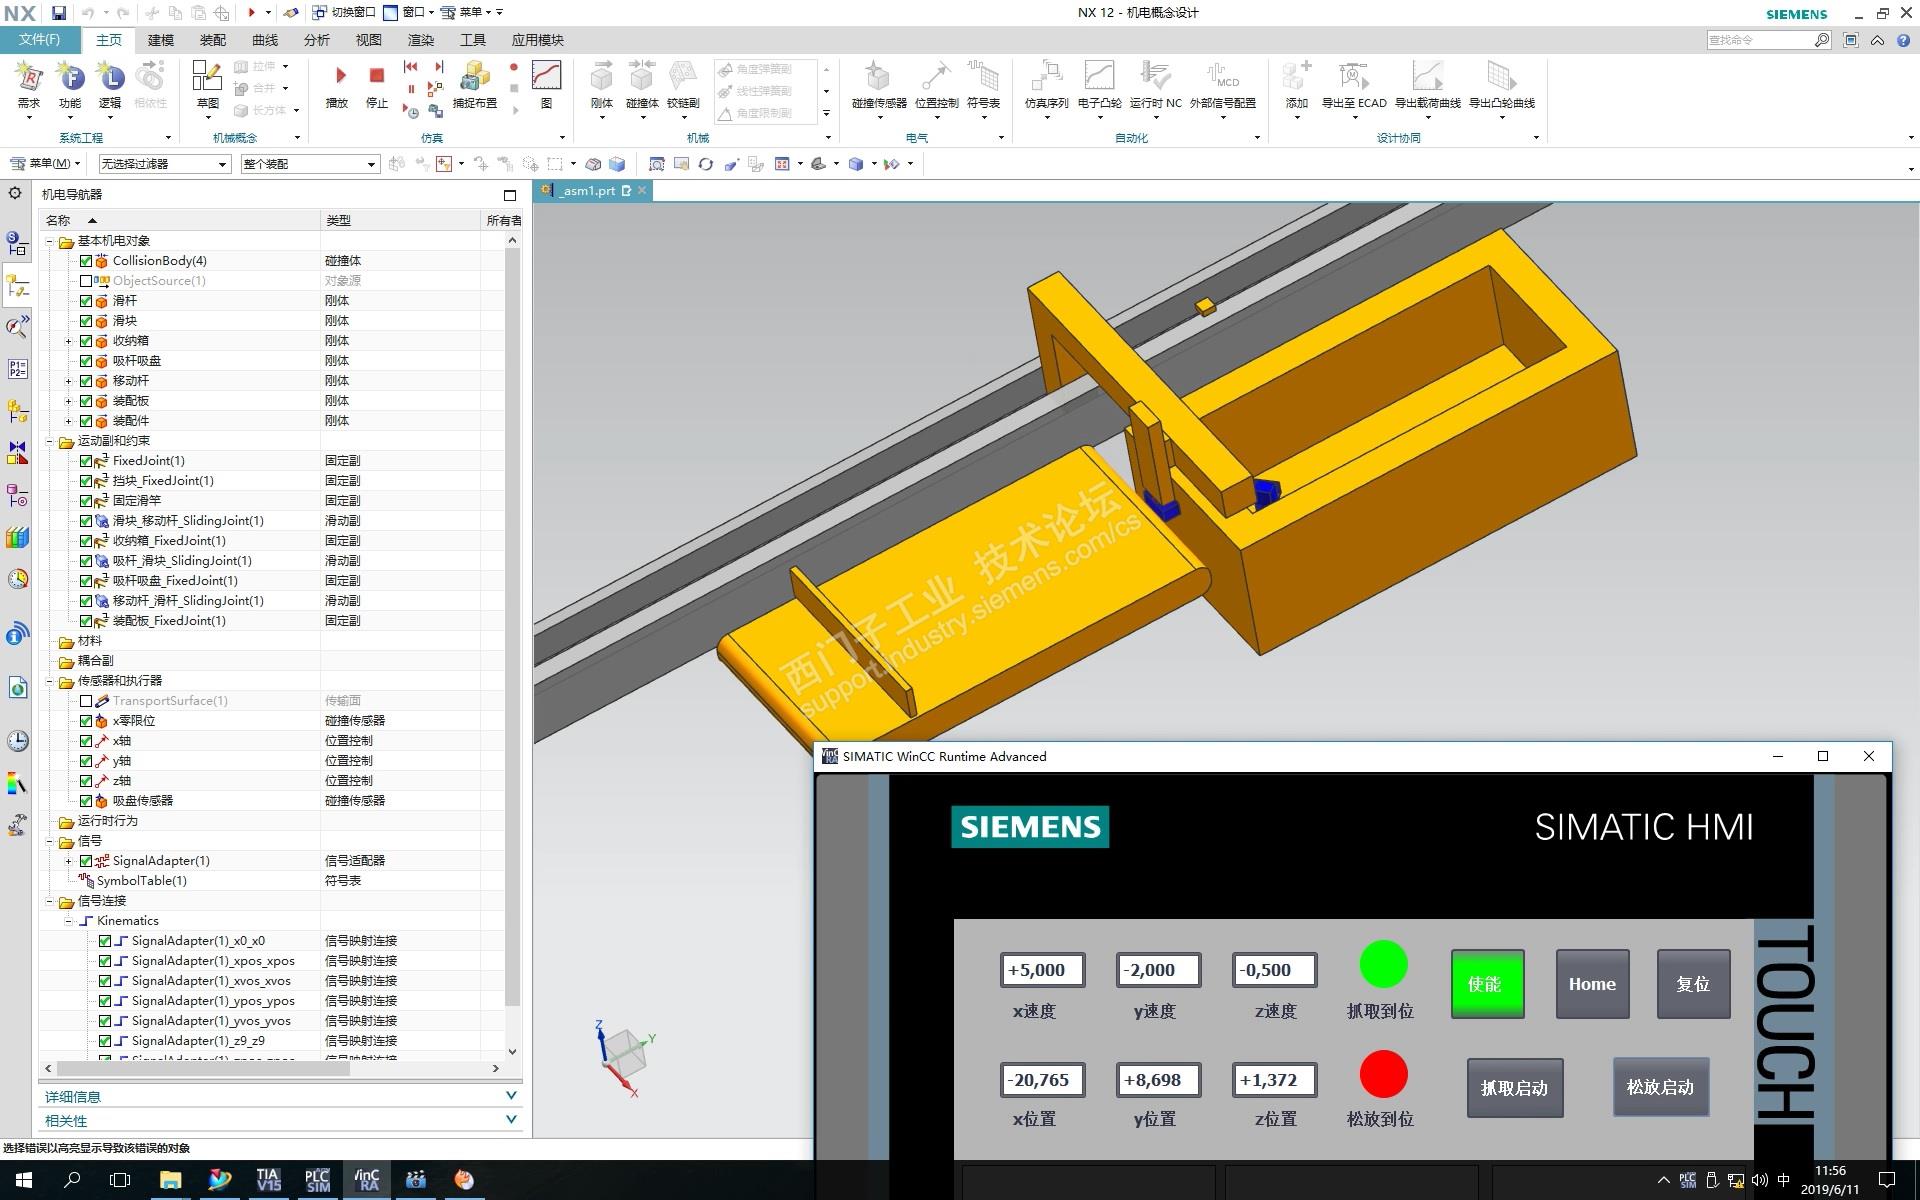Click the 抓取启动 button in HMI
1920x1200 pixels.
click(1514, 1088)
